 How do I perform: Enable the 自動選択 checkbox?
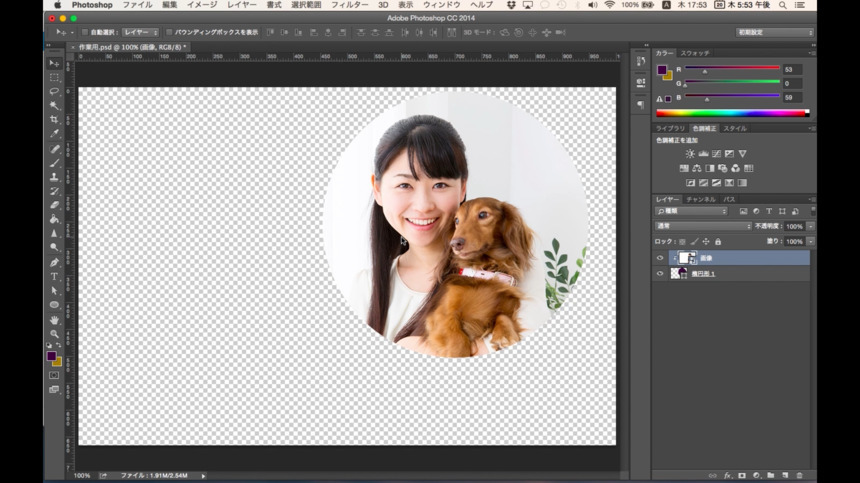85,32
